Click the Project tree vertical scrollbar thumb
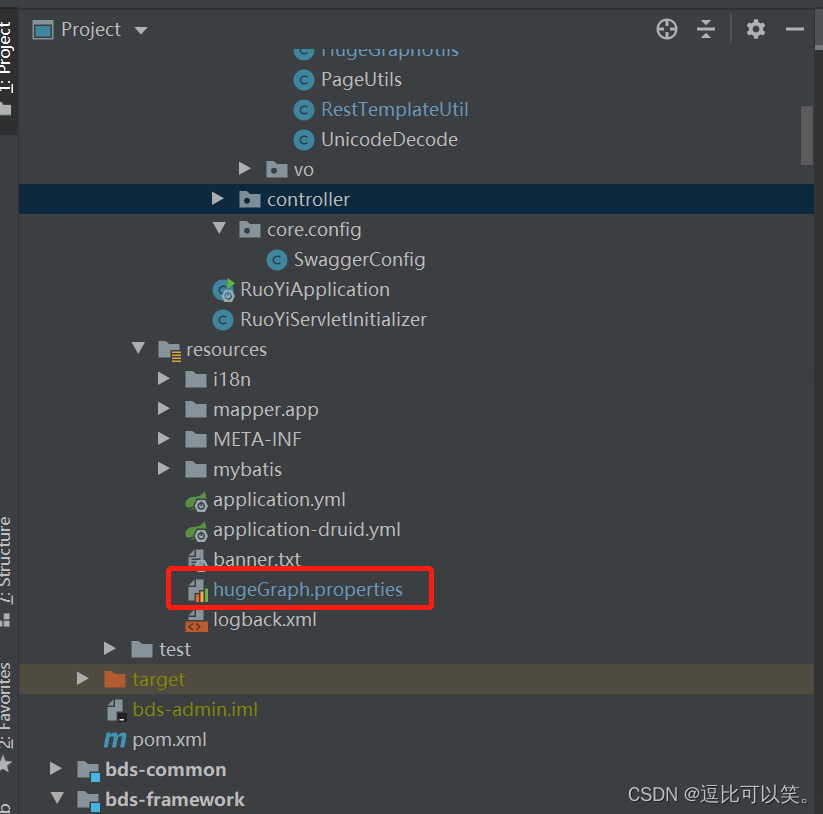 807,135
